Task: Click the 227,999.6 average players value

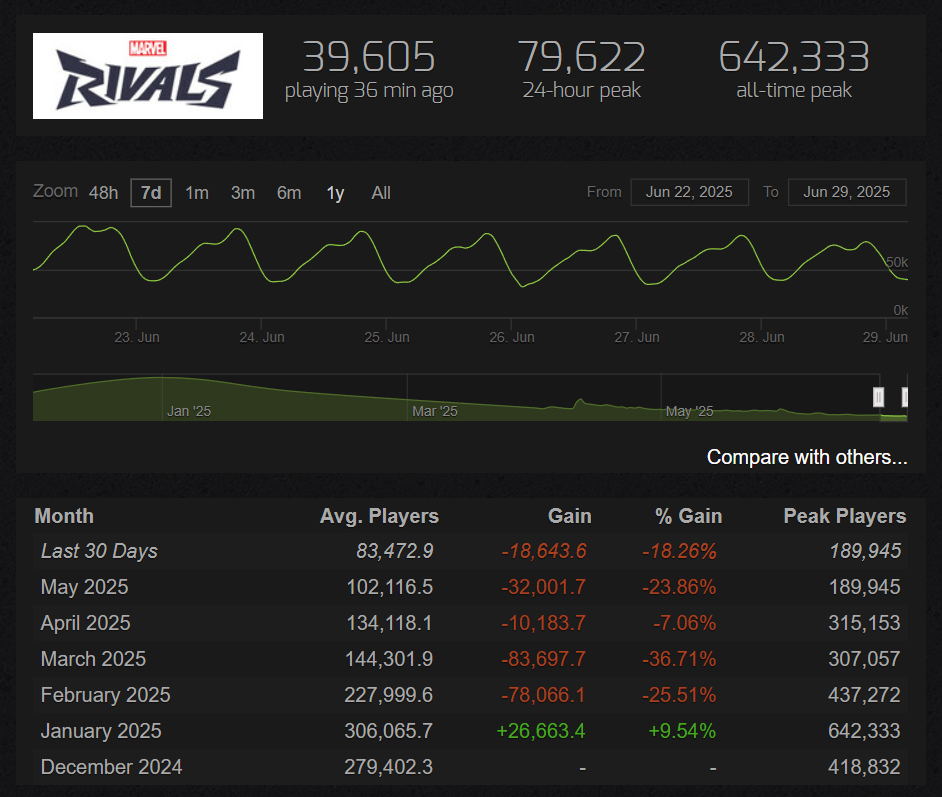Action: click(x=389, y=695)
